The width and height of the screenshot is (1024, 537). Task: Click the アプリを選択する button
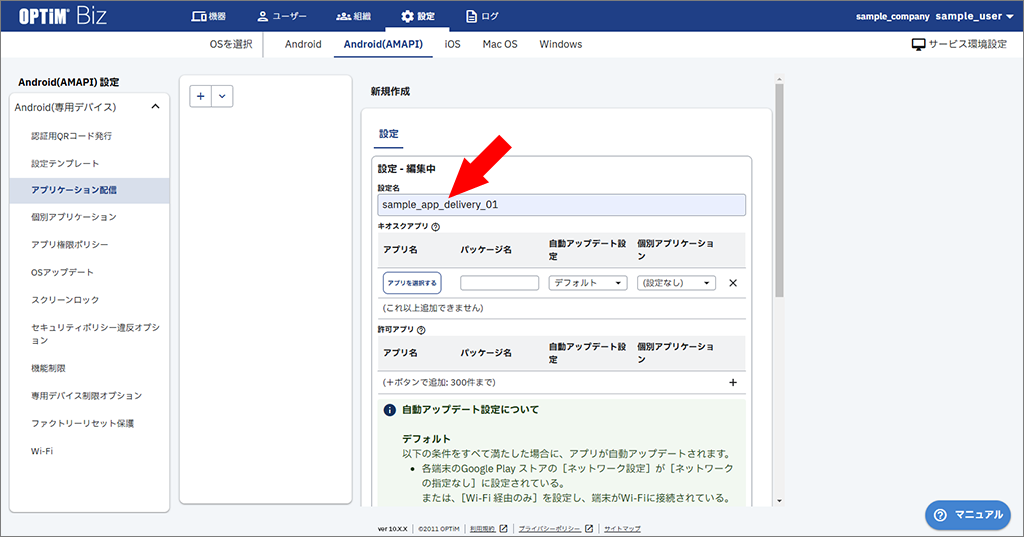(412, 283)
